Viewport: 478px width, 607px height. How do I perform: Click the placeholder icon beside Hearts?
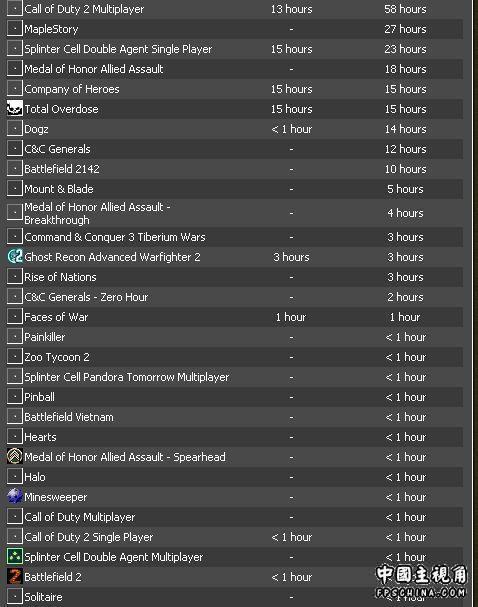point(15,437)
